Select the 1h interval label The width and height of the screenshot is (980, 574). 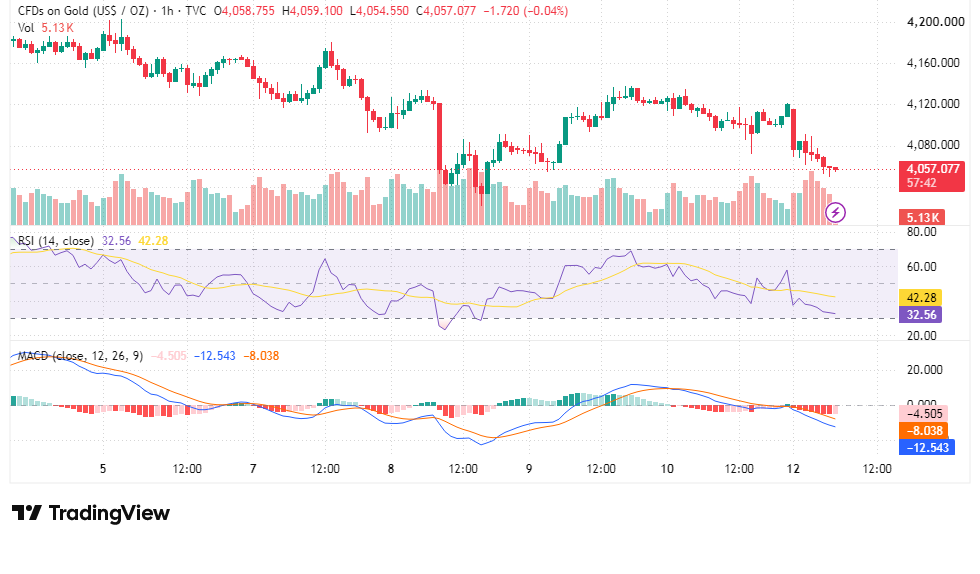click(x=168, y=11)
